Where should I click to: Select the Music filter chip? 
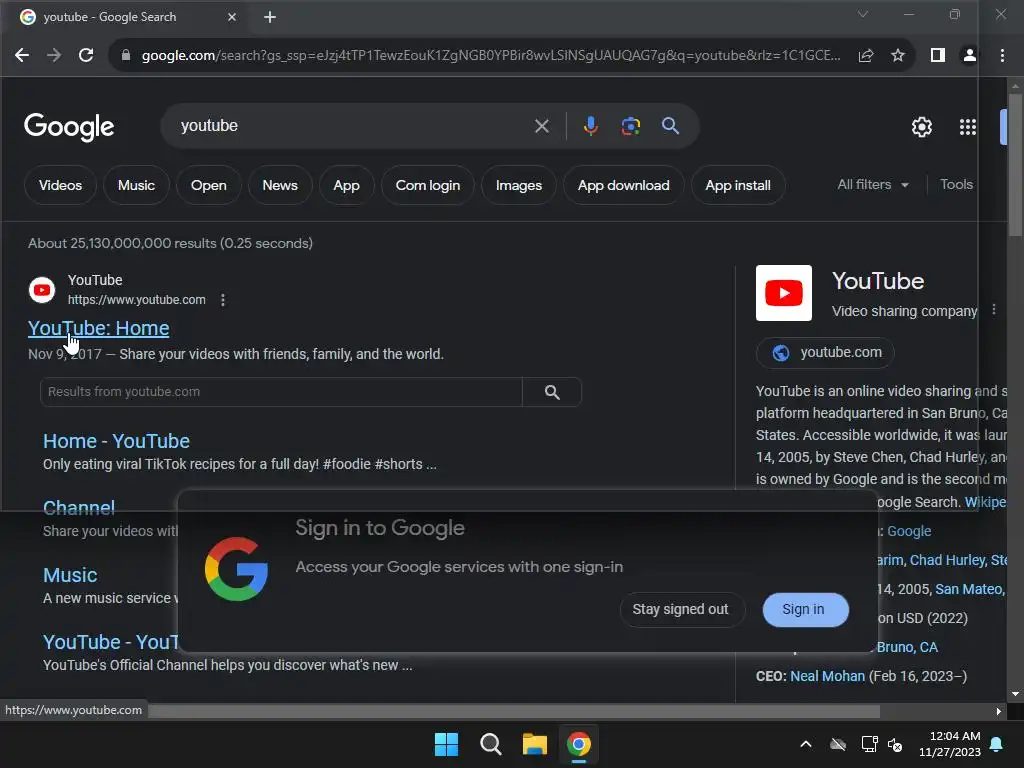coord(136,185)
